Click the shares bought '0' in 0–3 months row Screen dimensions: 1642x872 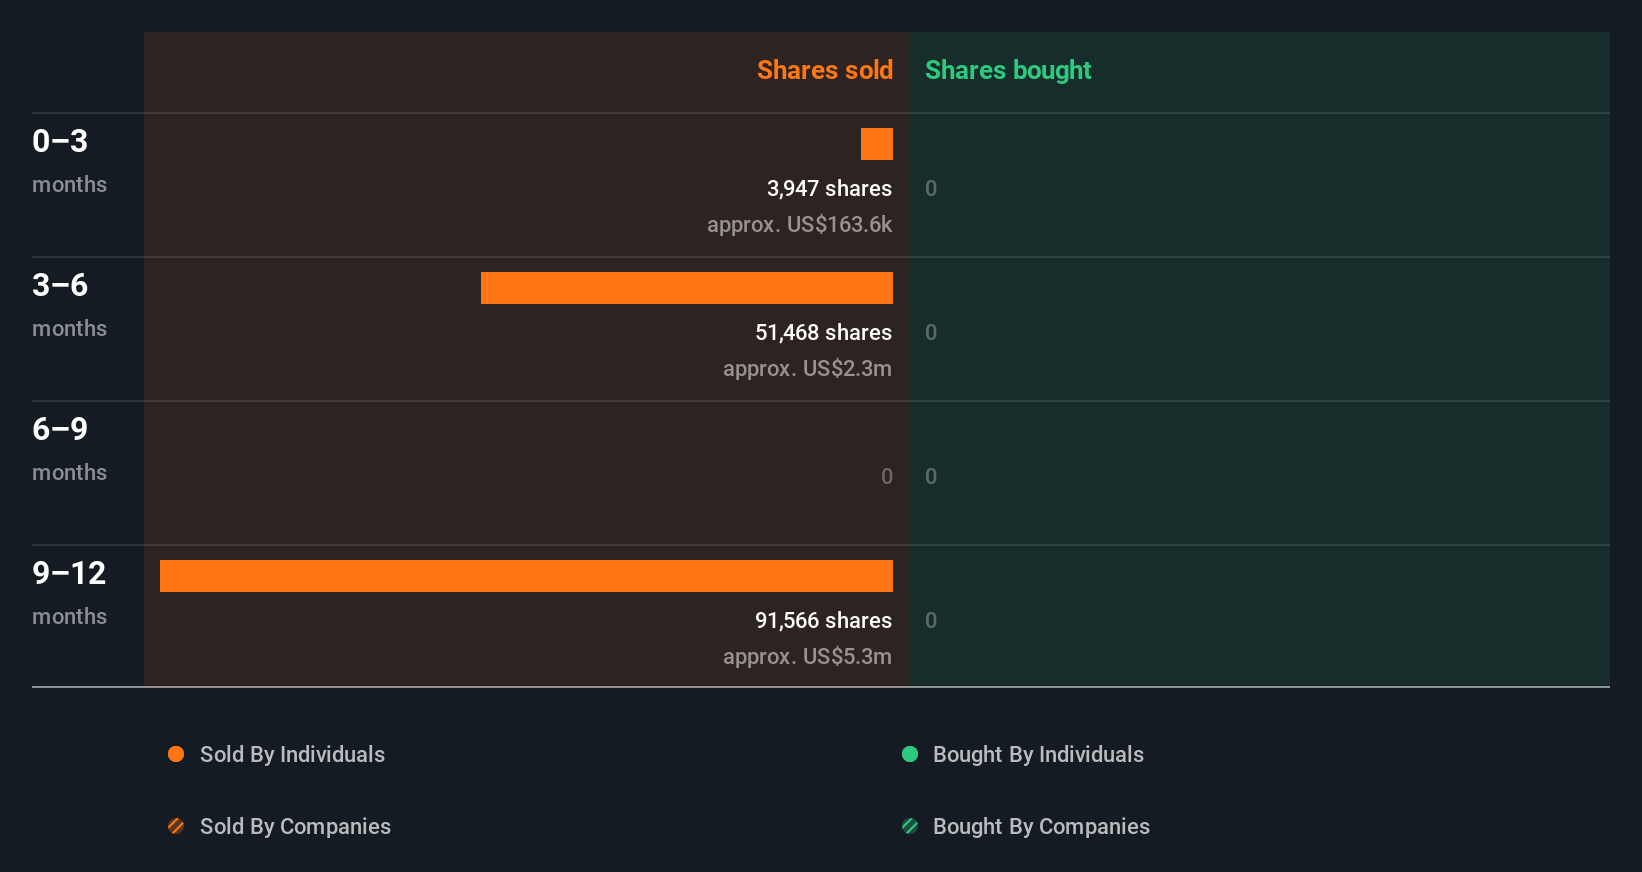pos(931,188)
